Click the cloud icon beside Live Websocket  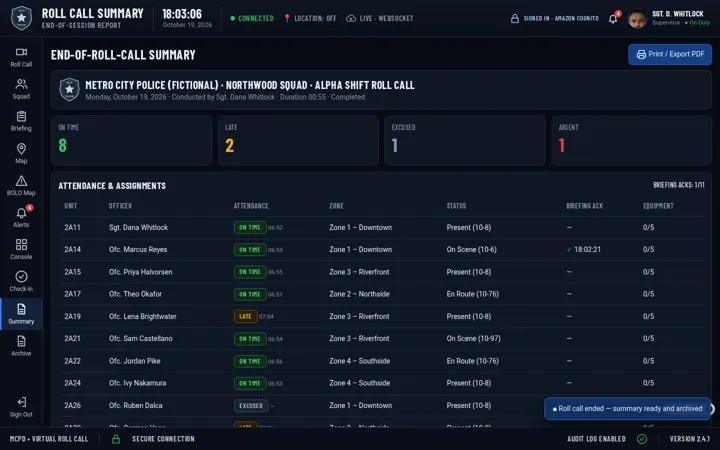(351, 18)
